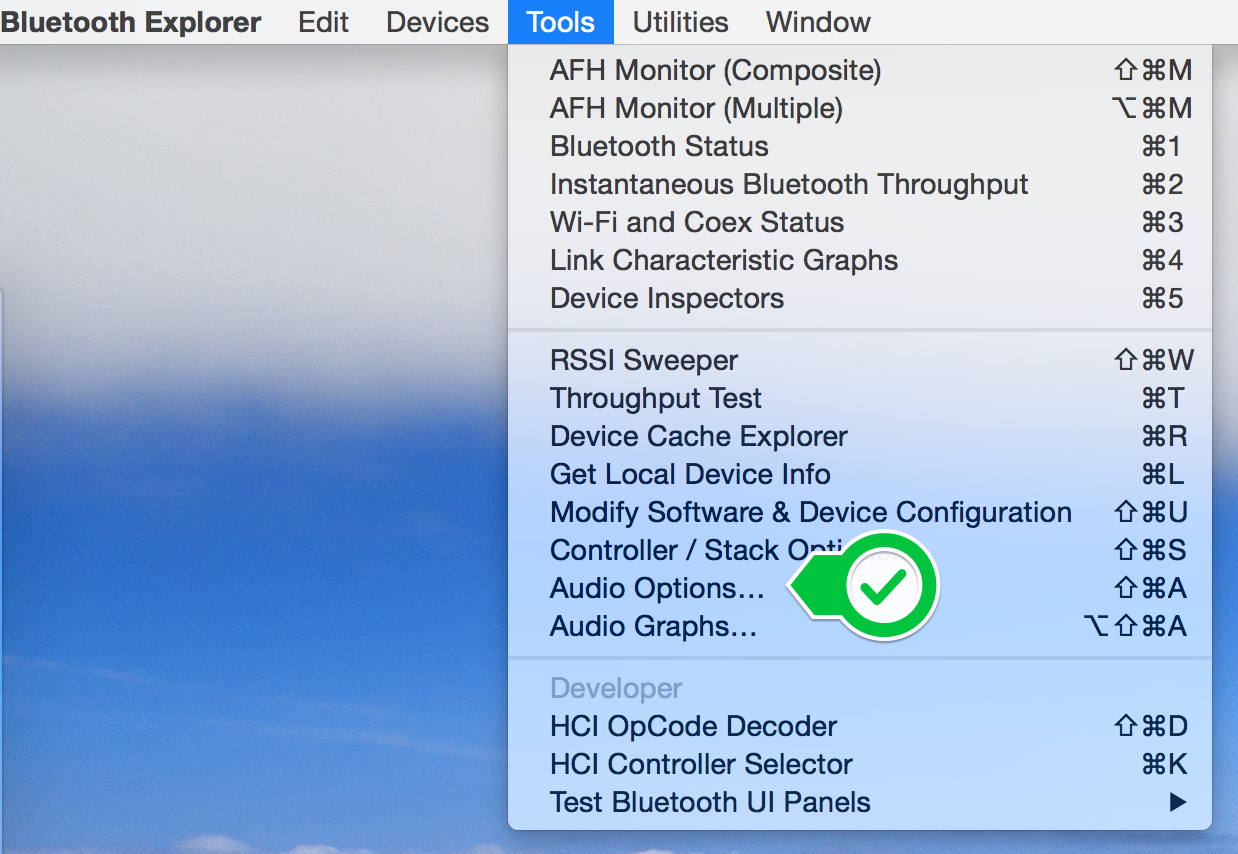This screenshot has height=854, width=1238.
Task: Select HCI Controller Selector
Action: [860, 764]
